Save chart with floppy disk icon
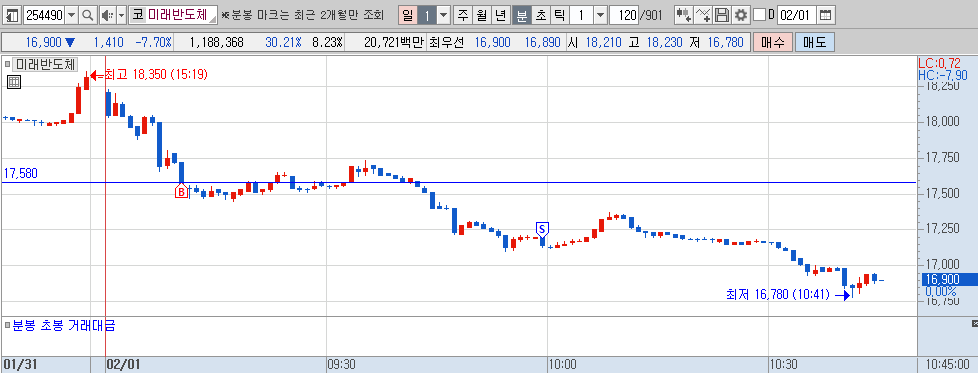 pos(722,14)
